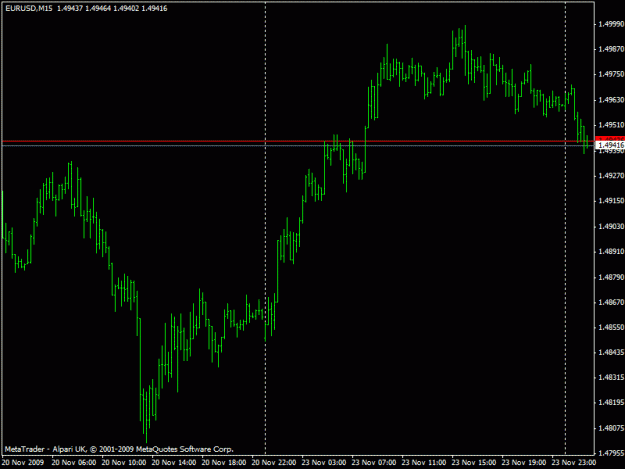Click the 23 Nov 23:00 time label
Image resolution: width=625 pixels, height=469 pixels.
[574, 463]
